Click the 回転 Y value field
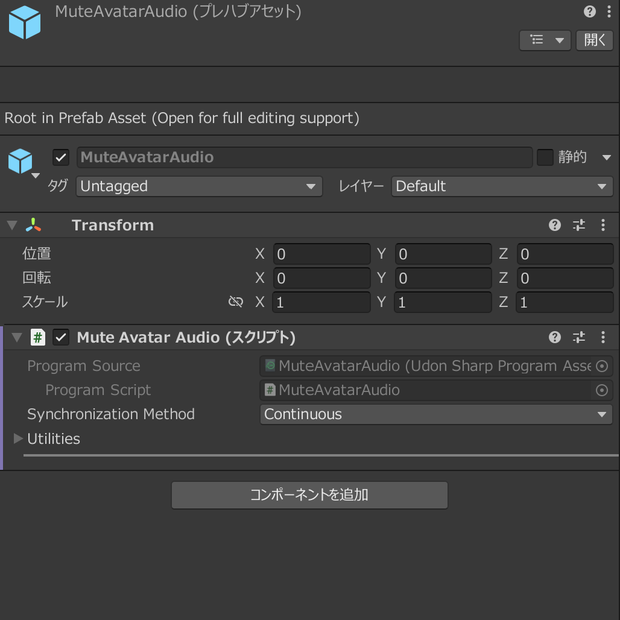 (443, 278)
